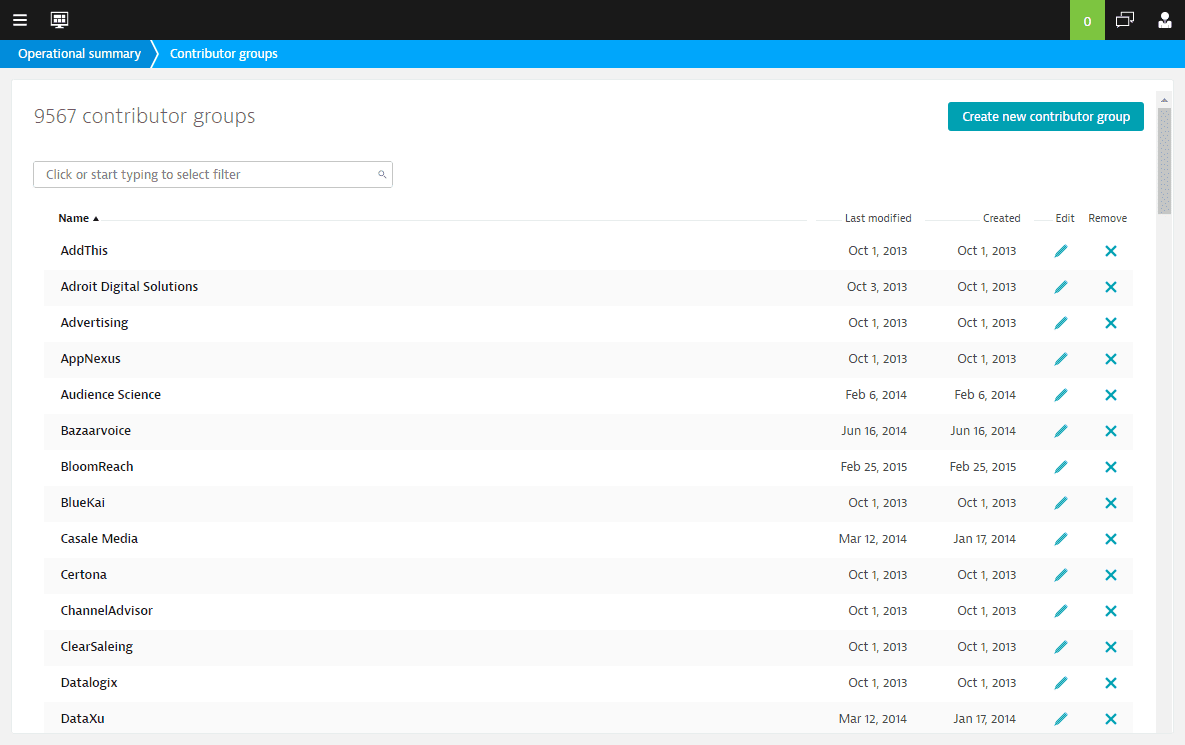Select the ChannelAdvisor row name
The image size is (1185, 745).
click(107, 611)
